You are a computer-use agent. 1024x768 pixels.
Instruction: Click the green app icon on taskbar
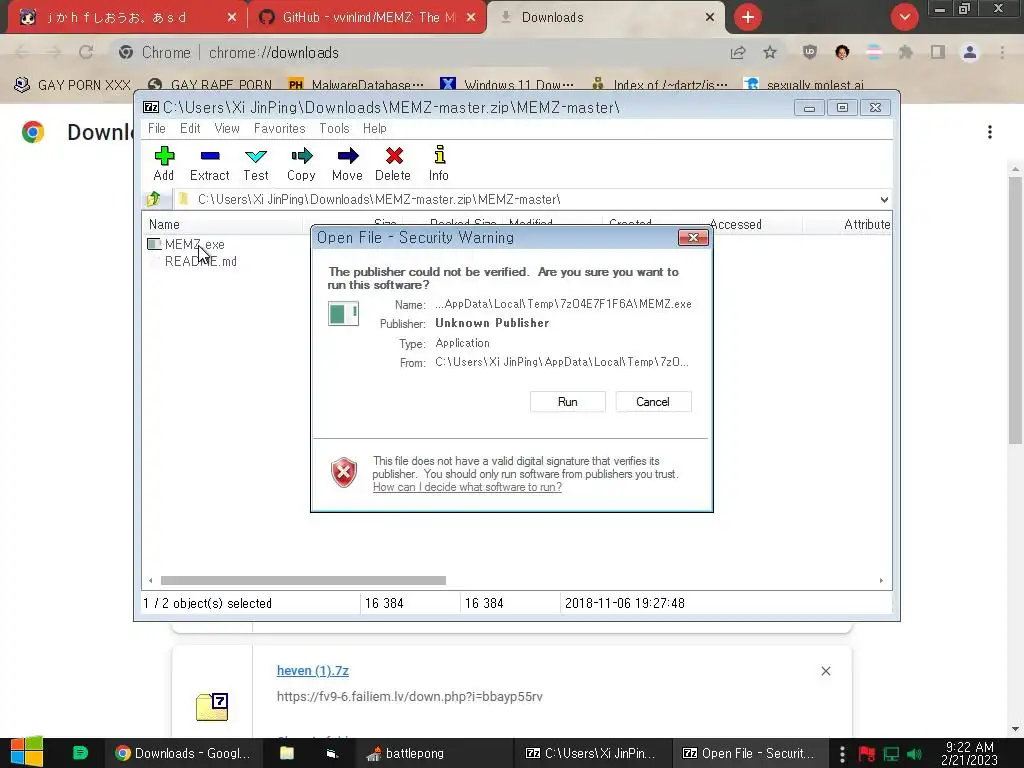coord(80,753)
